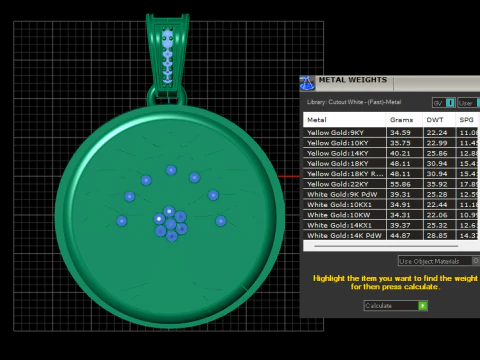The width and height of the screenshot is (480, 360).
Task: Select the Yellow Gold:22KY row
Action: [x=390, y=184]
